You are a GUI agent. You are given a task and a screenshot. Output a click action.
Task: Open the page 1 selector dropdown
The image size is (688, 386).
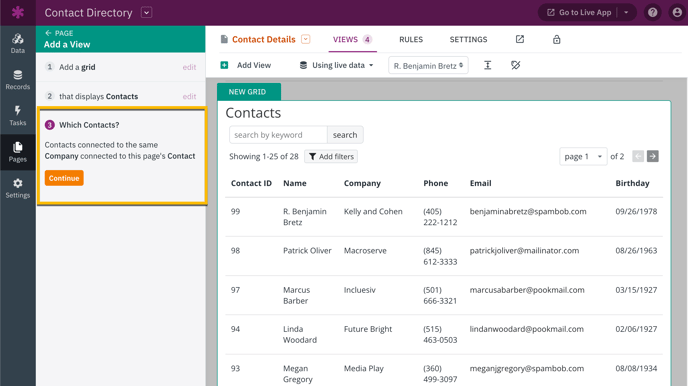tap(583, 156)
